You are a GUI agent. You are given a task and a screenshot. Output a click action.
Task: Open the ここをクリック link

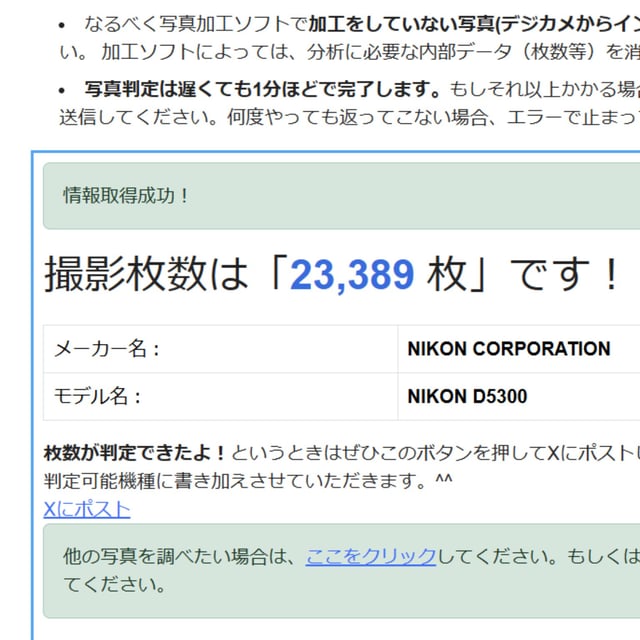(370, 556)
